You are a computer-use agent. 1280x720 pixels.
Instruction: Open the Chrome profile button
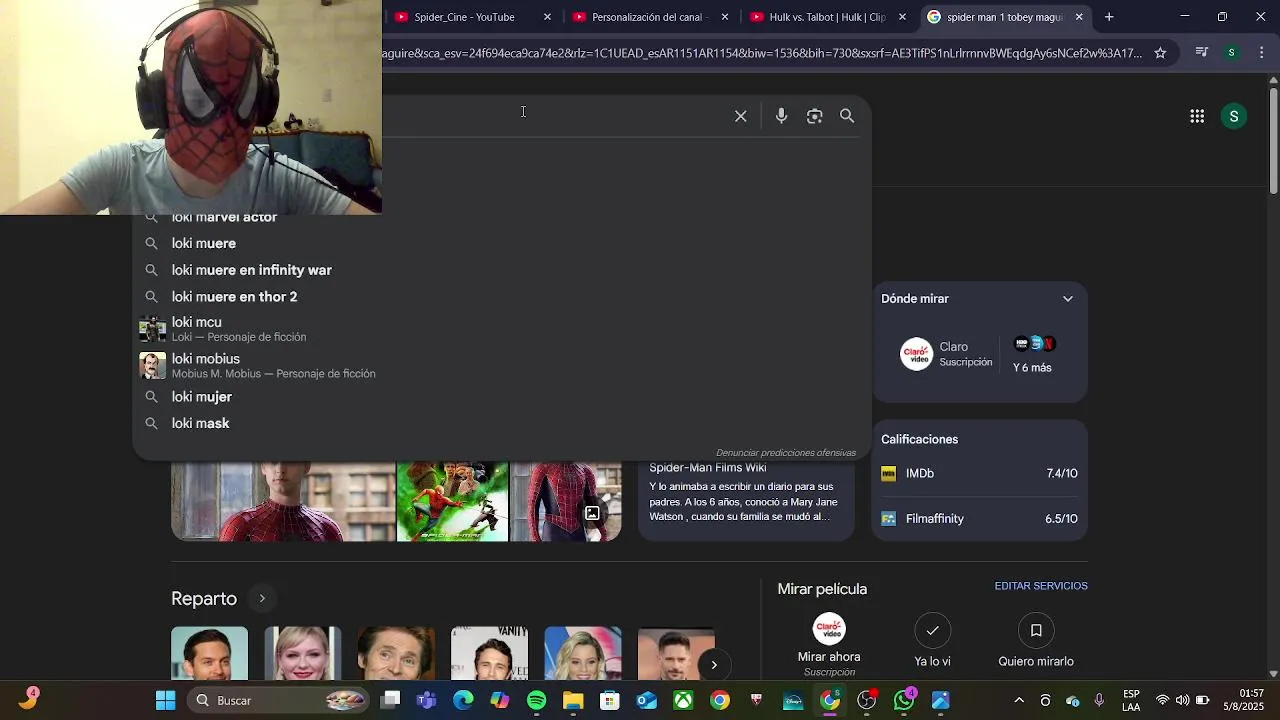pyautogui.click(x=1232, y=53)
